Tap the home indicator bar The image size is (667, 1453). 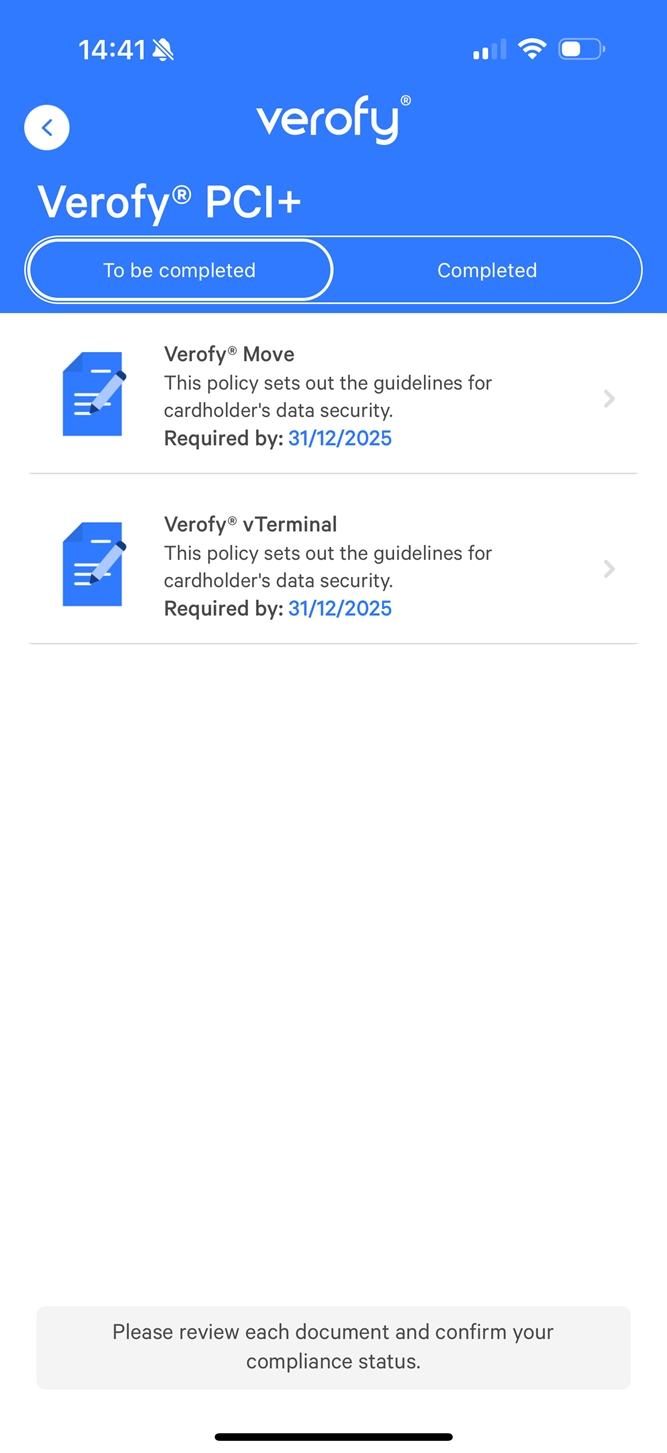pos(333,1437)
